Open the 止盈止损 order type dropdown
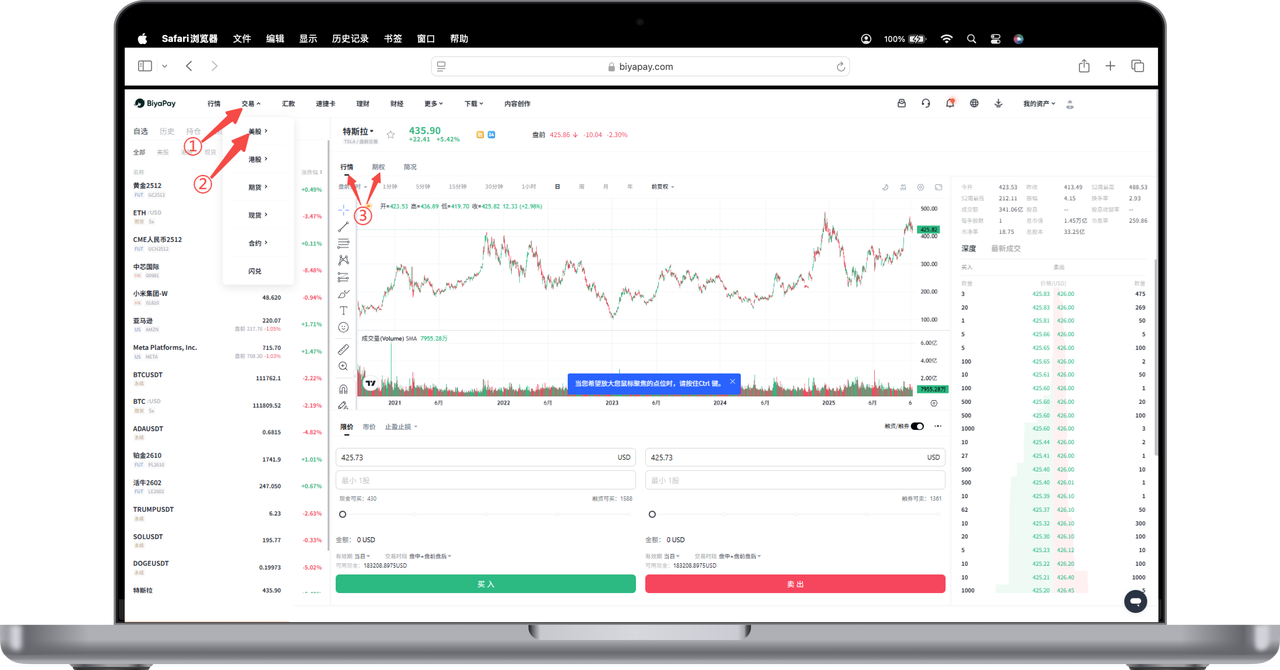 point(401,427)
